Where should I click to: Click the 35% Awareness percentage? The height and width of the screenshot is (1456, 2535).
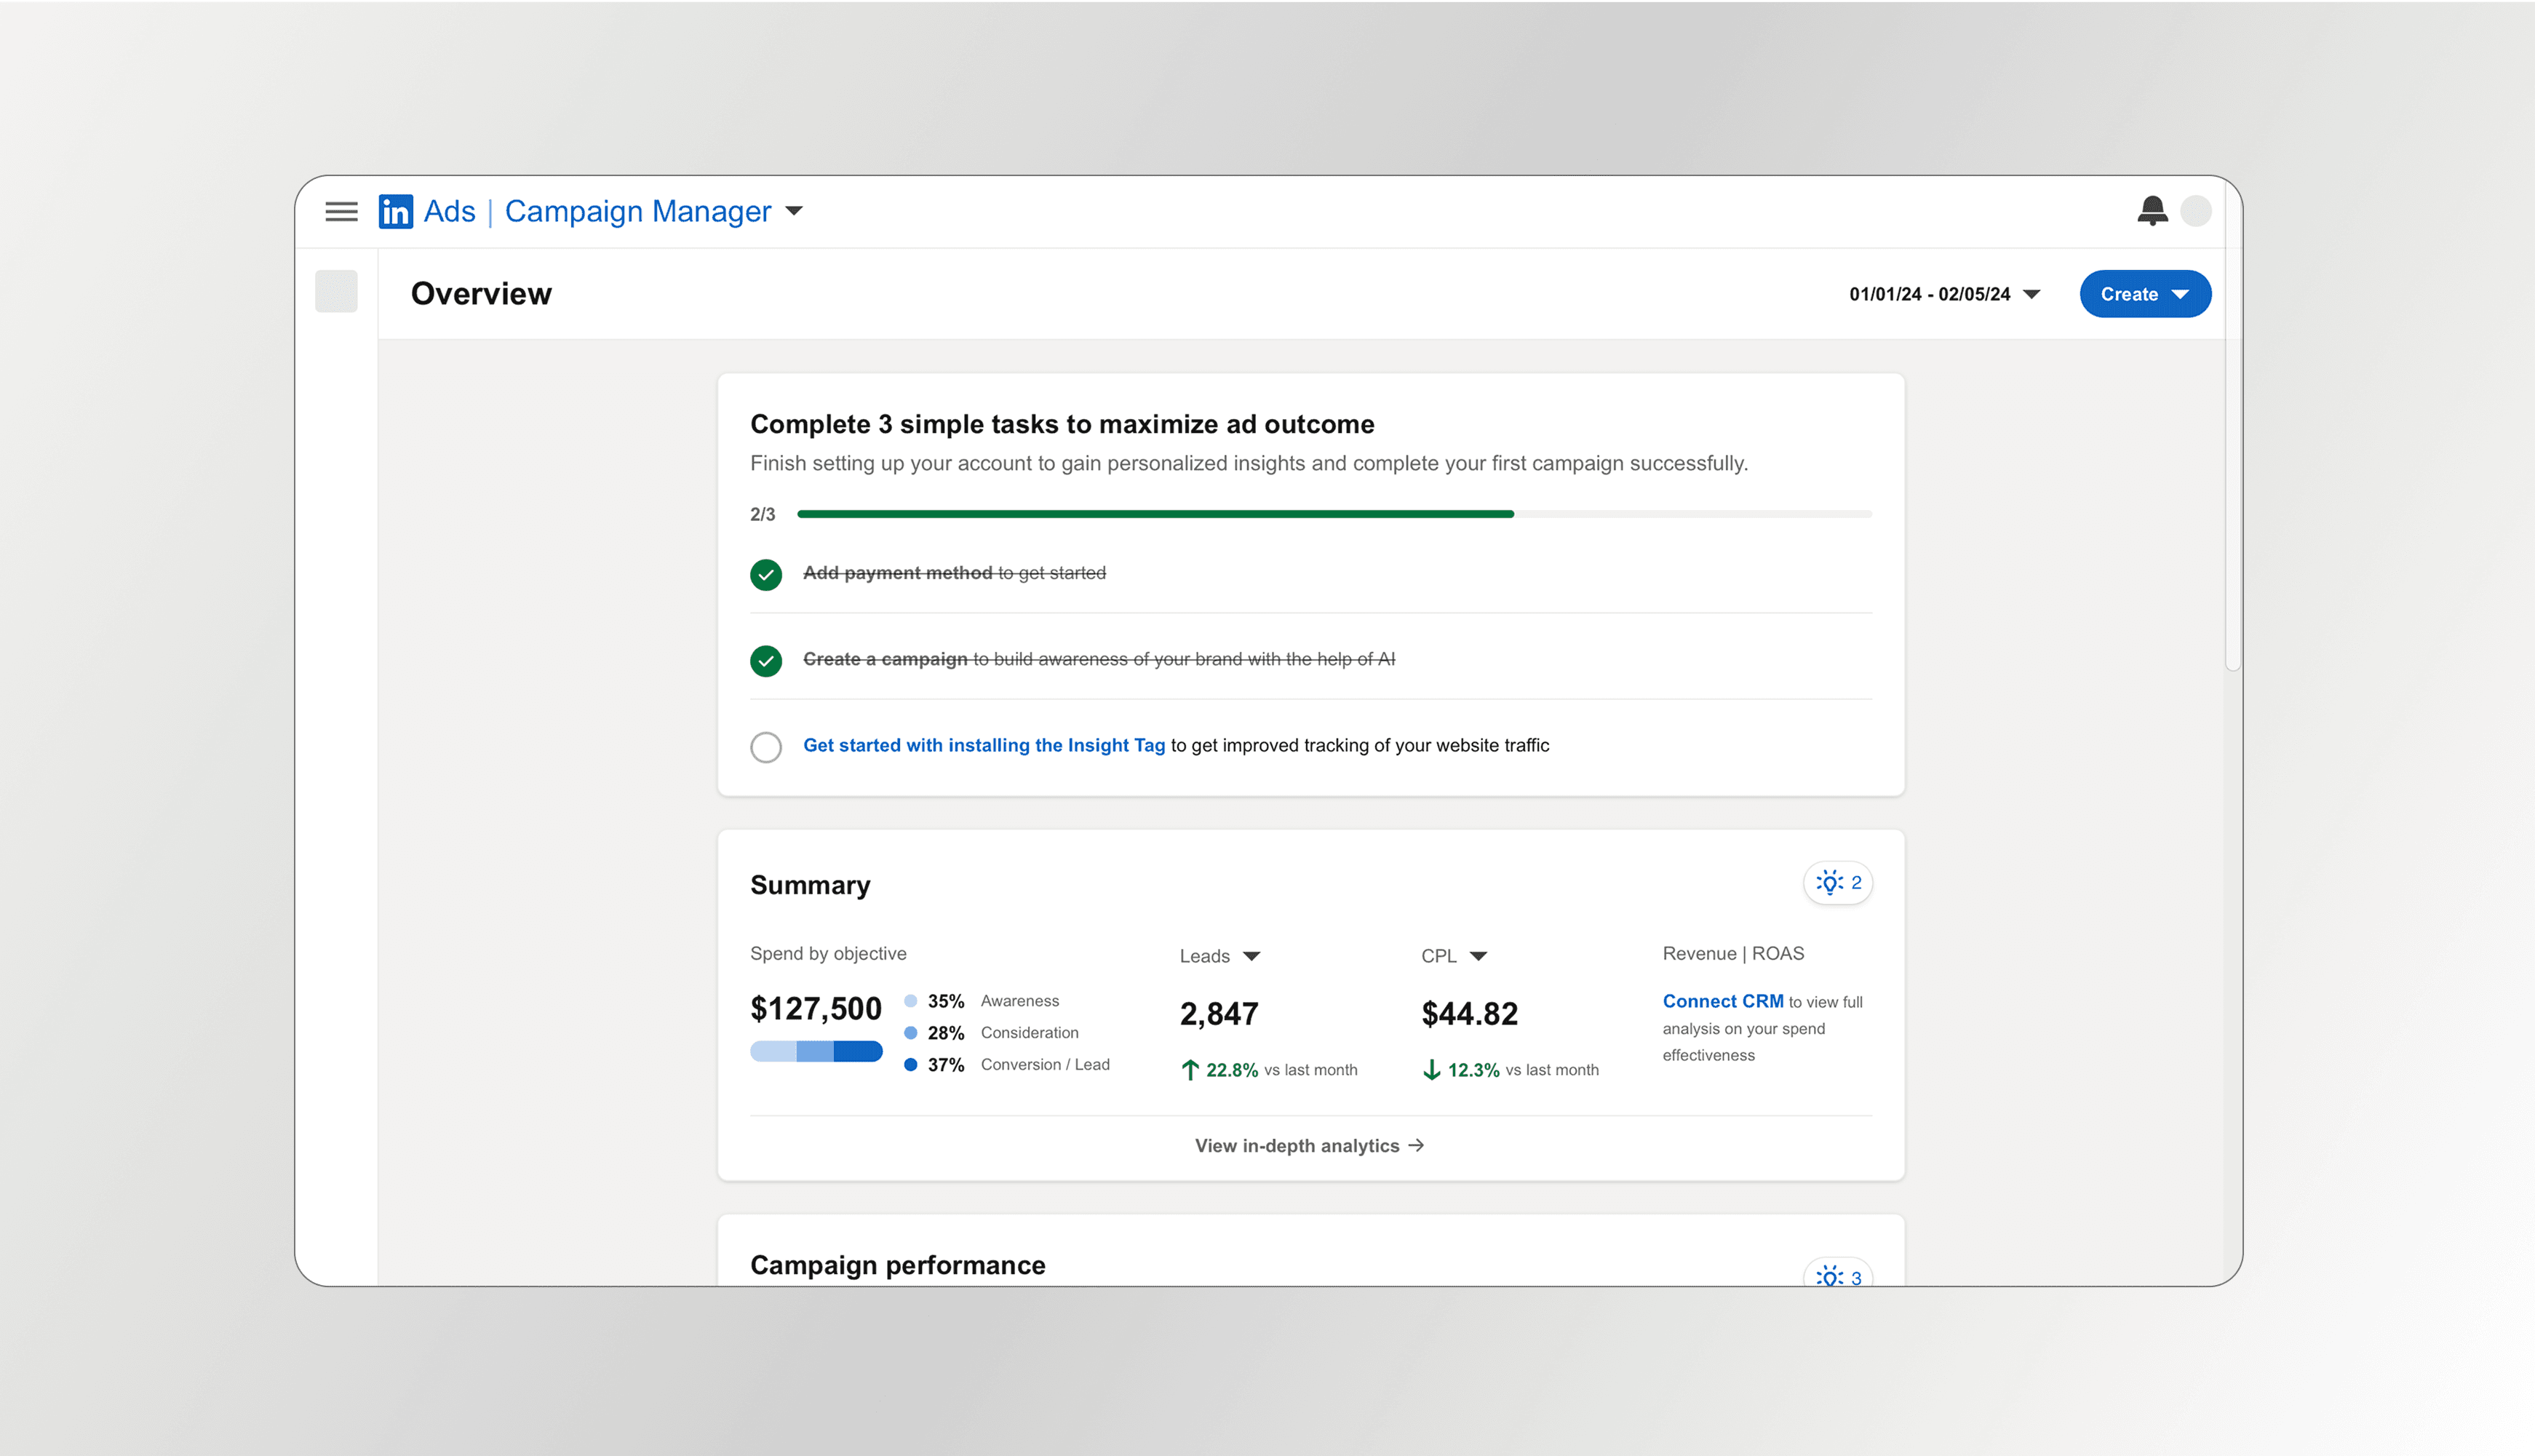click(x=946, y=1001)
